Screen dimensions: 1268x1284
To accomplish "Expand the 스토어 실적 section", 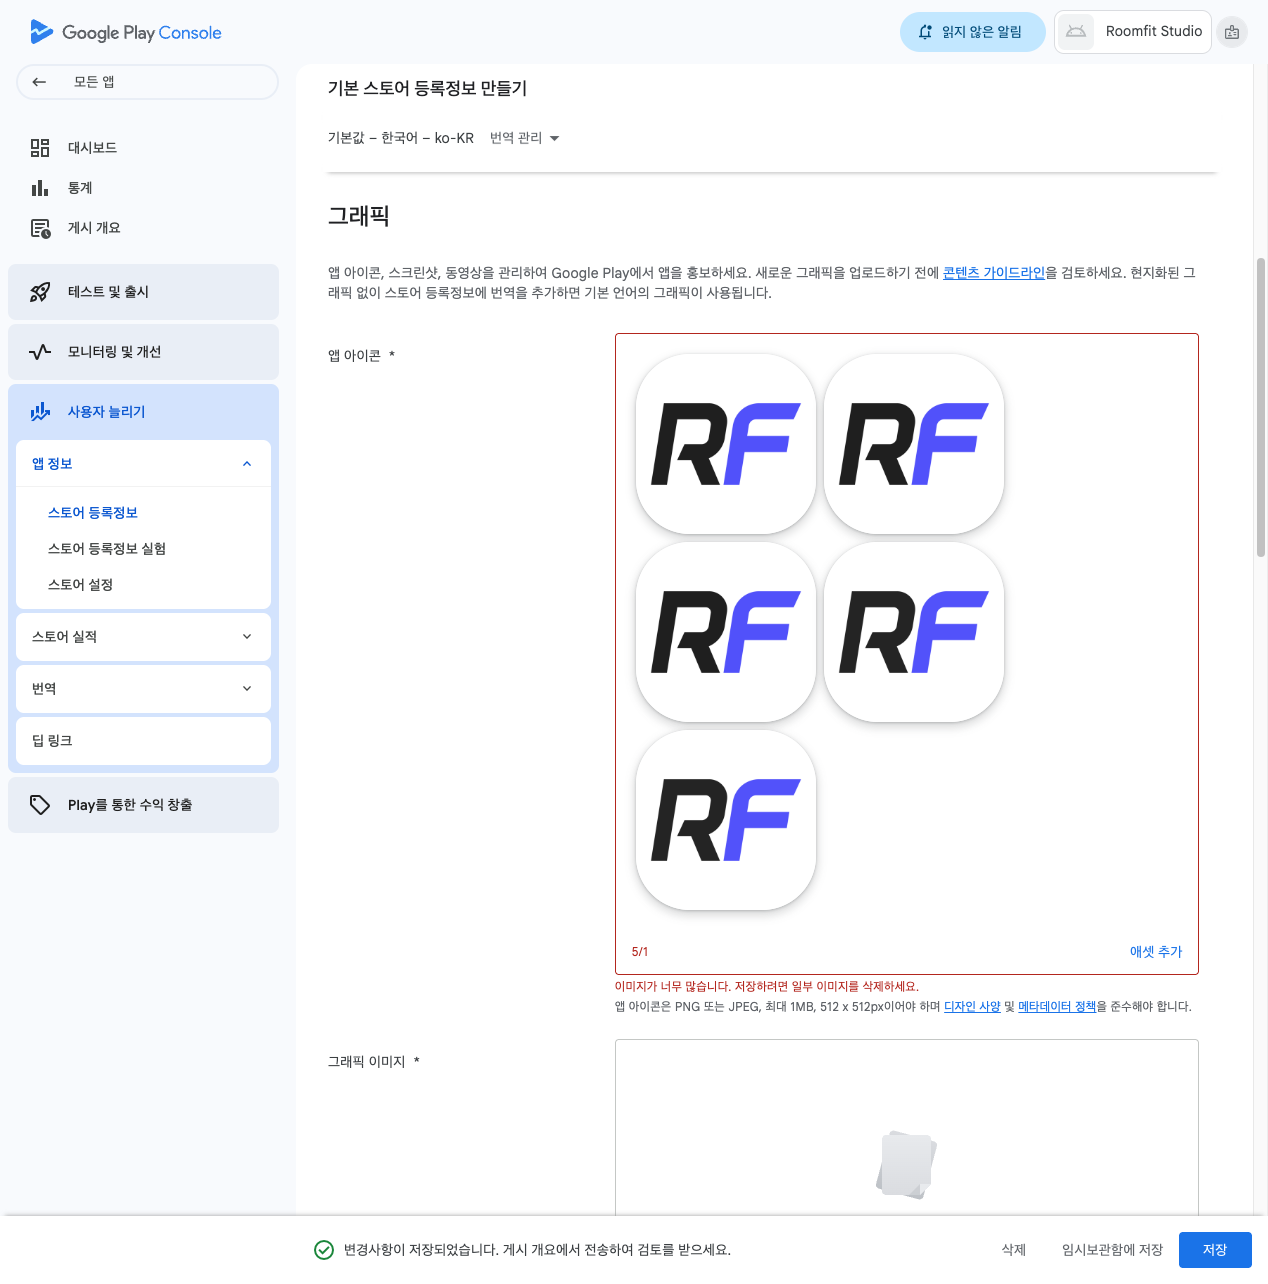I will [x=247, y=637].
